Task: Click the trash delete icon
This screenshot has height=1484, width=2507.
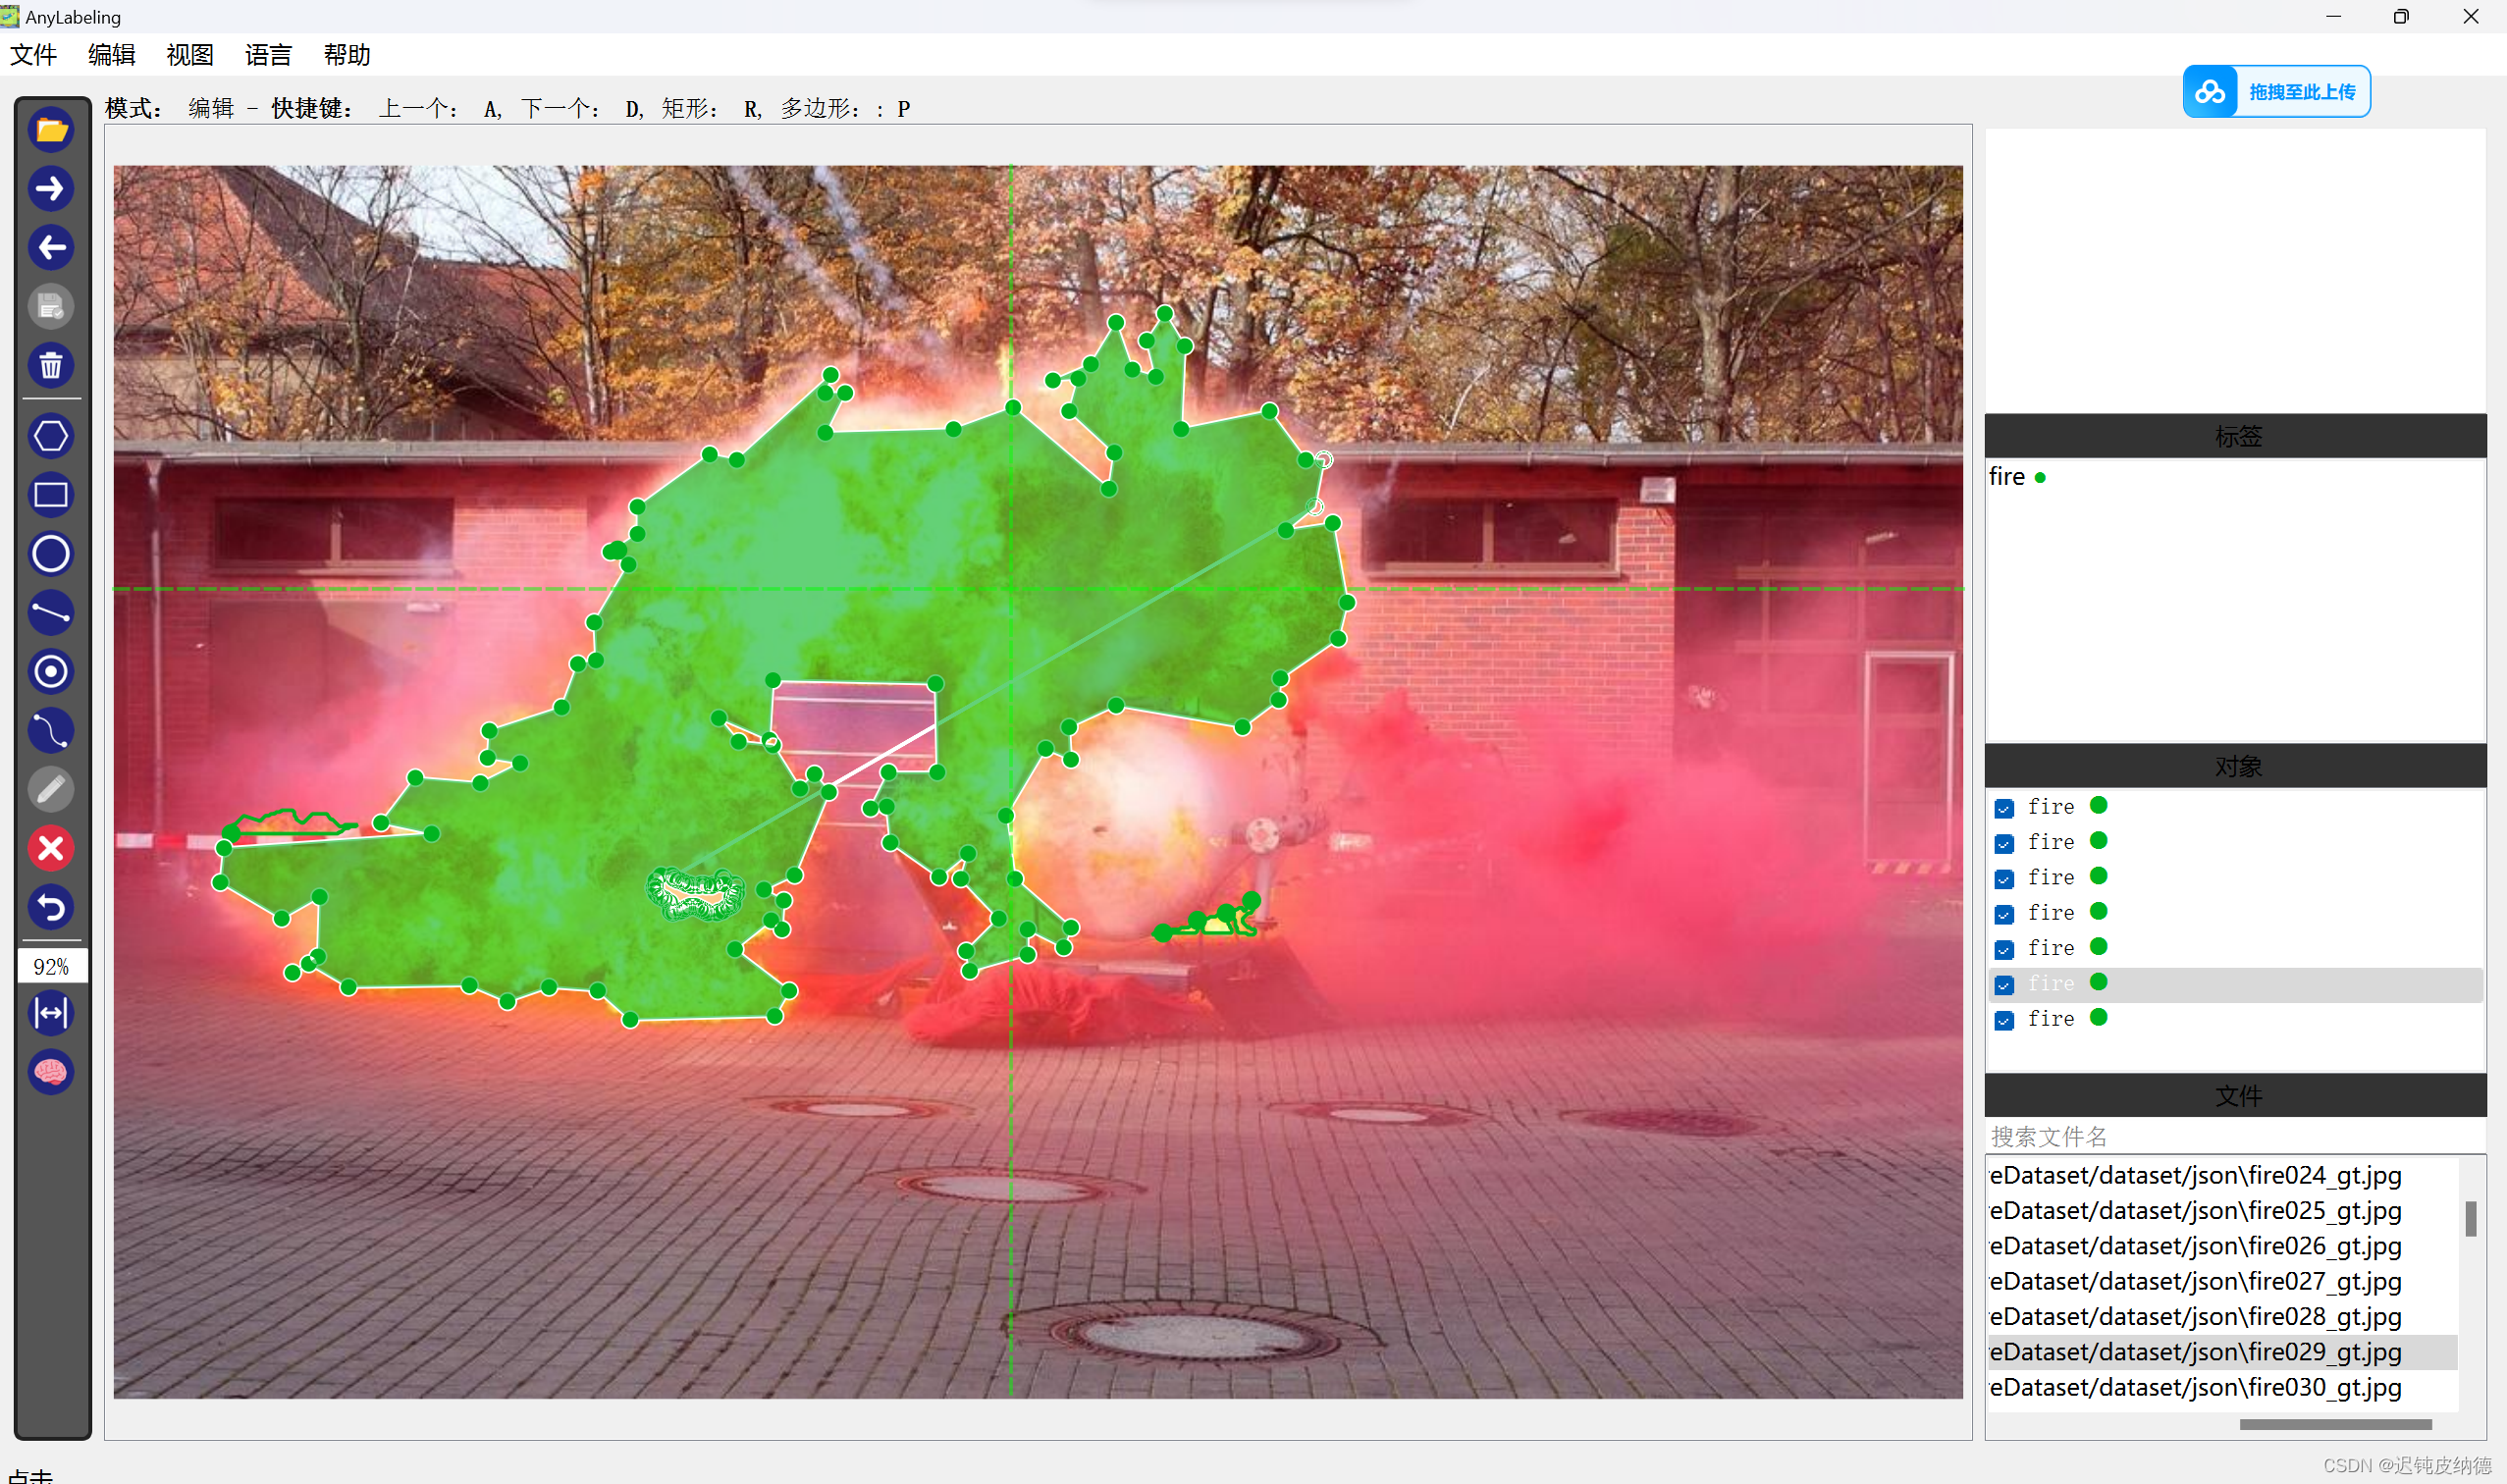Action: click(x=51, y=366)
